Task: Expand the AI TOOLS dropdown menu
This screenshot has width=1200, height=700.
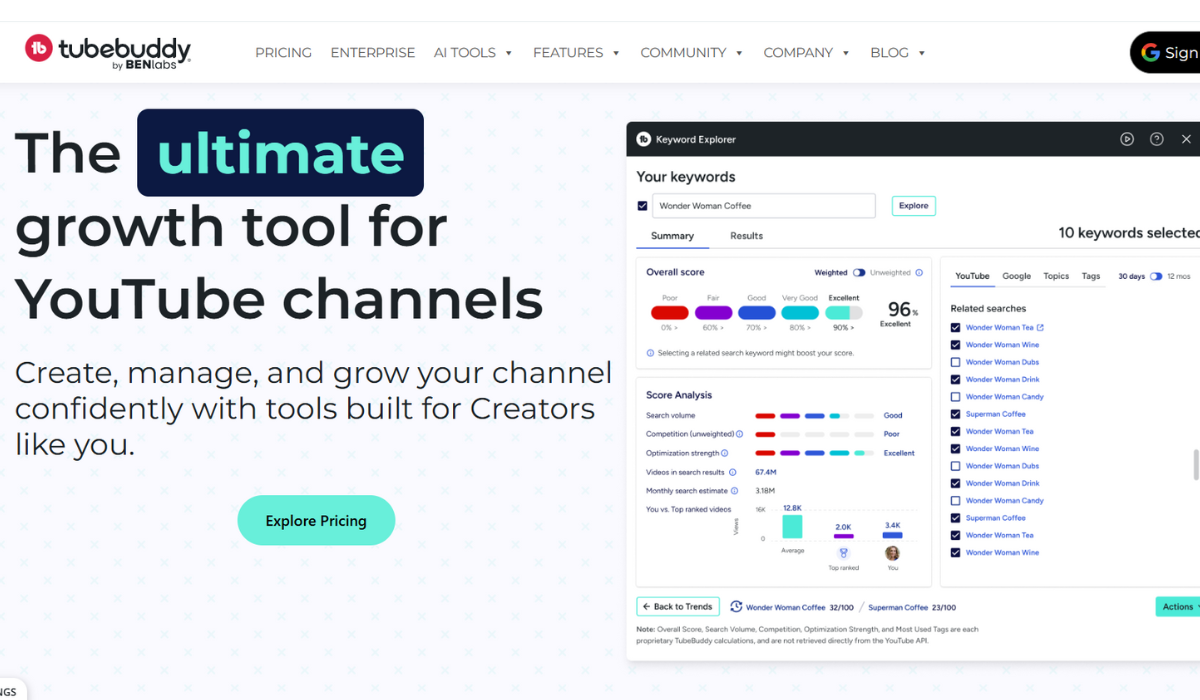Action: pos(473,52)
